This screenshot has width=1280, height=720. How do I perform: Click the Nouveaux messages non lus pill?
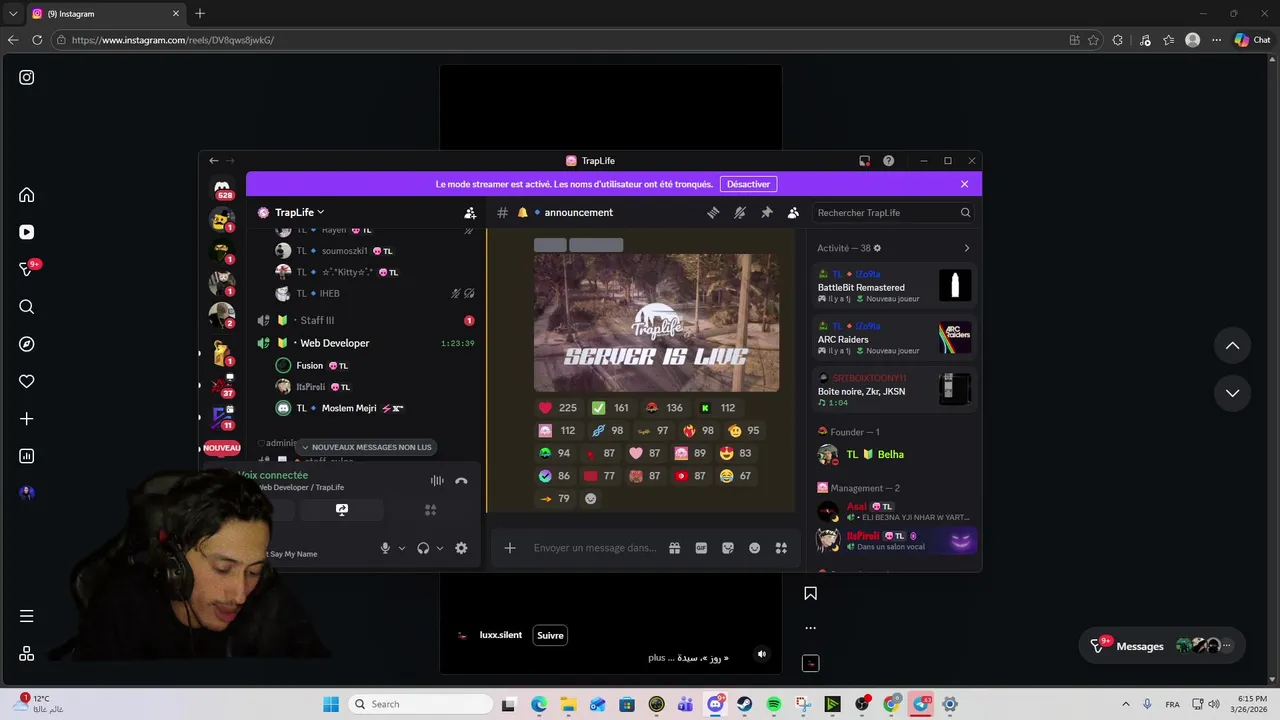pyautogui.click(x=366, y=447)
